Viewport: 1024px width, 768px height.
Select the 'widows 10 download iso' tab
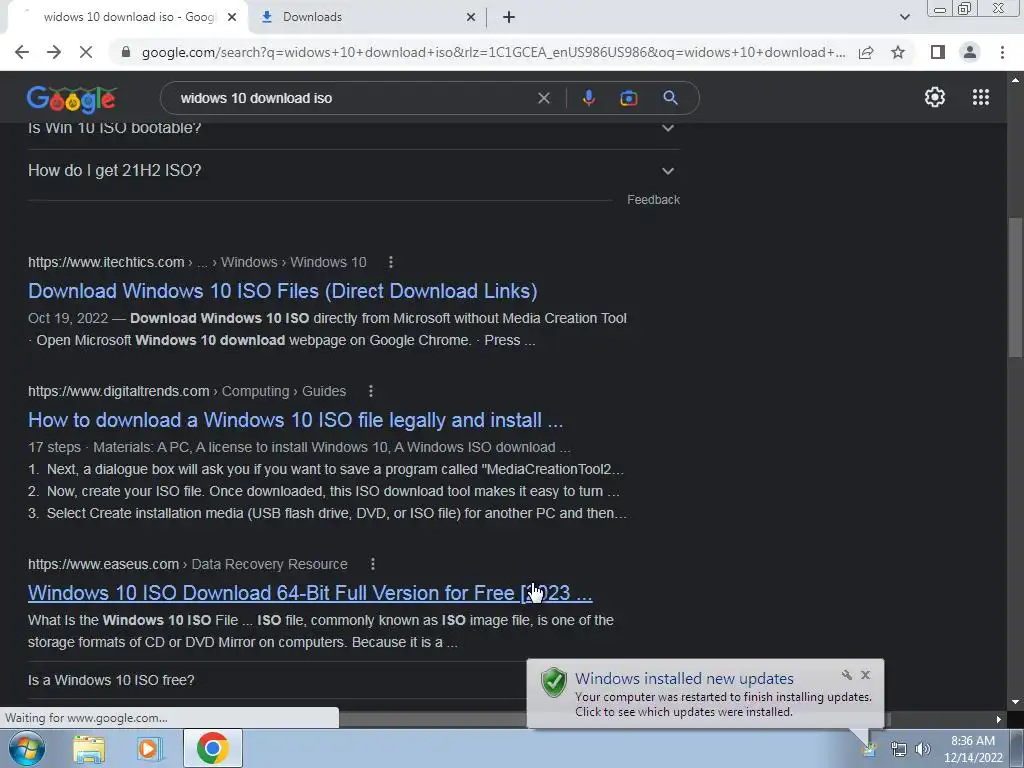pyautogui.click(x=129, y=17)
